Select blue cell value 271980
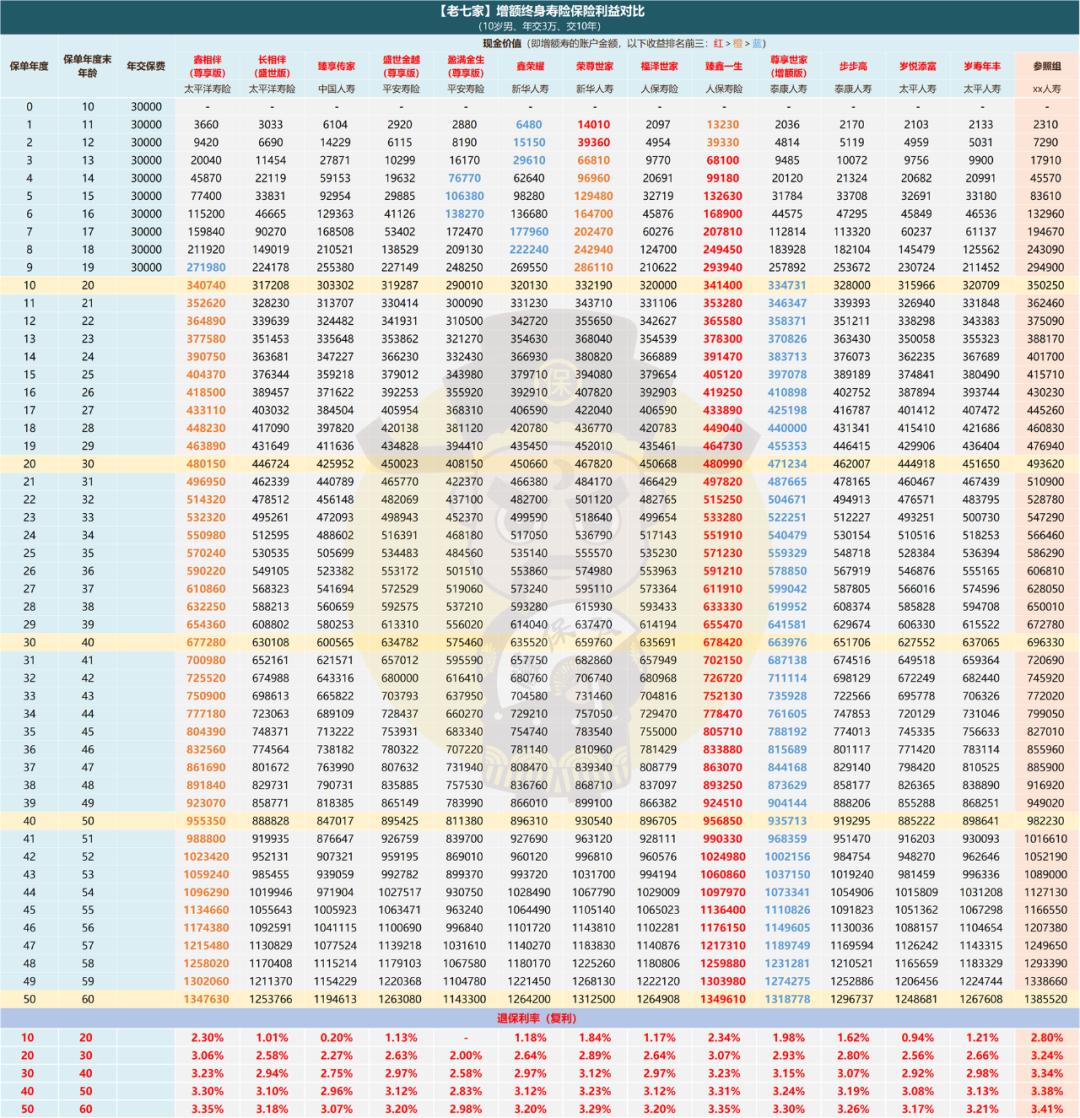1080x1118 pixels. coord(206,267)
